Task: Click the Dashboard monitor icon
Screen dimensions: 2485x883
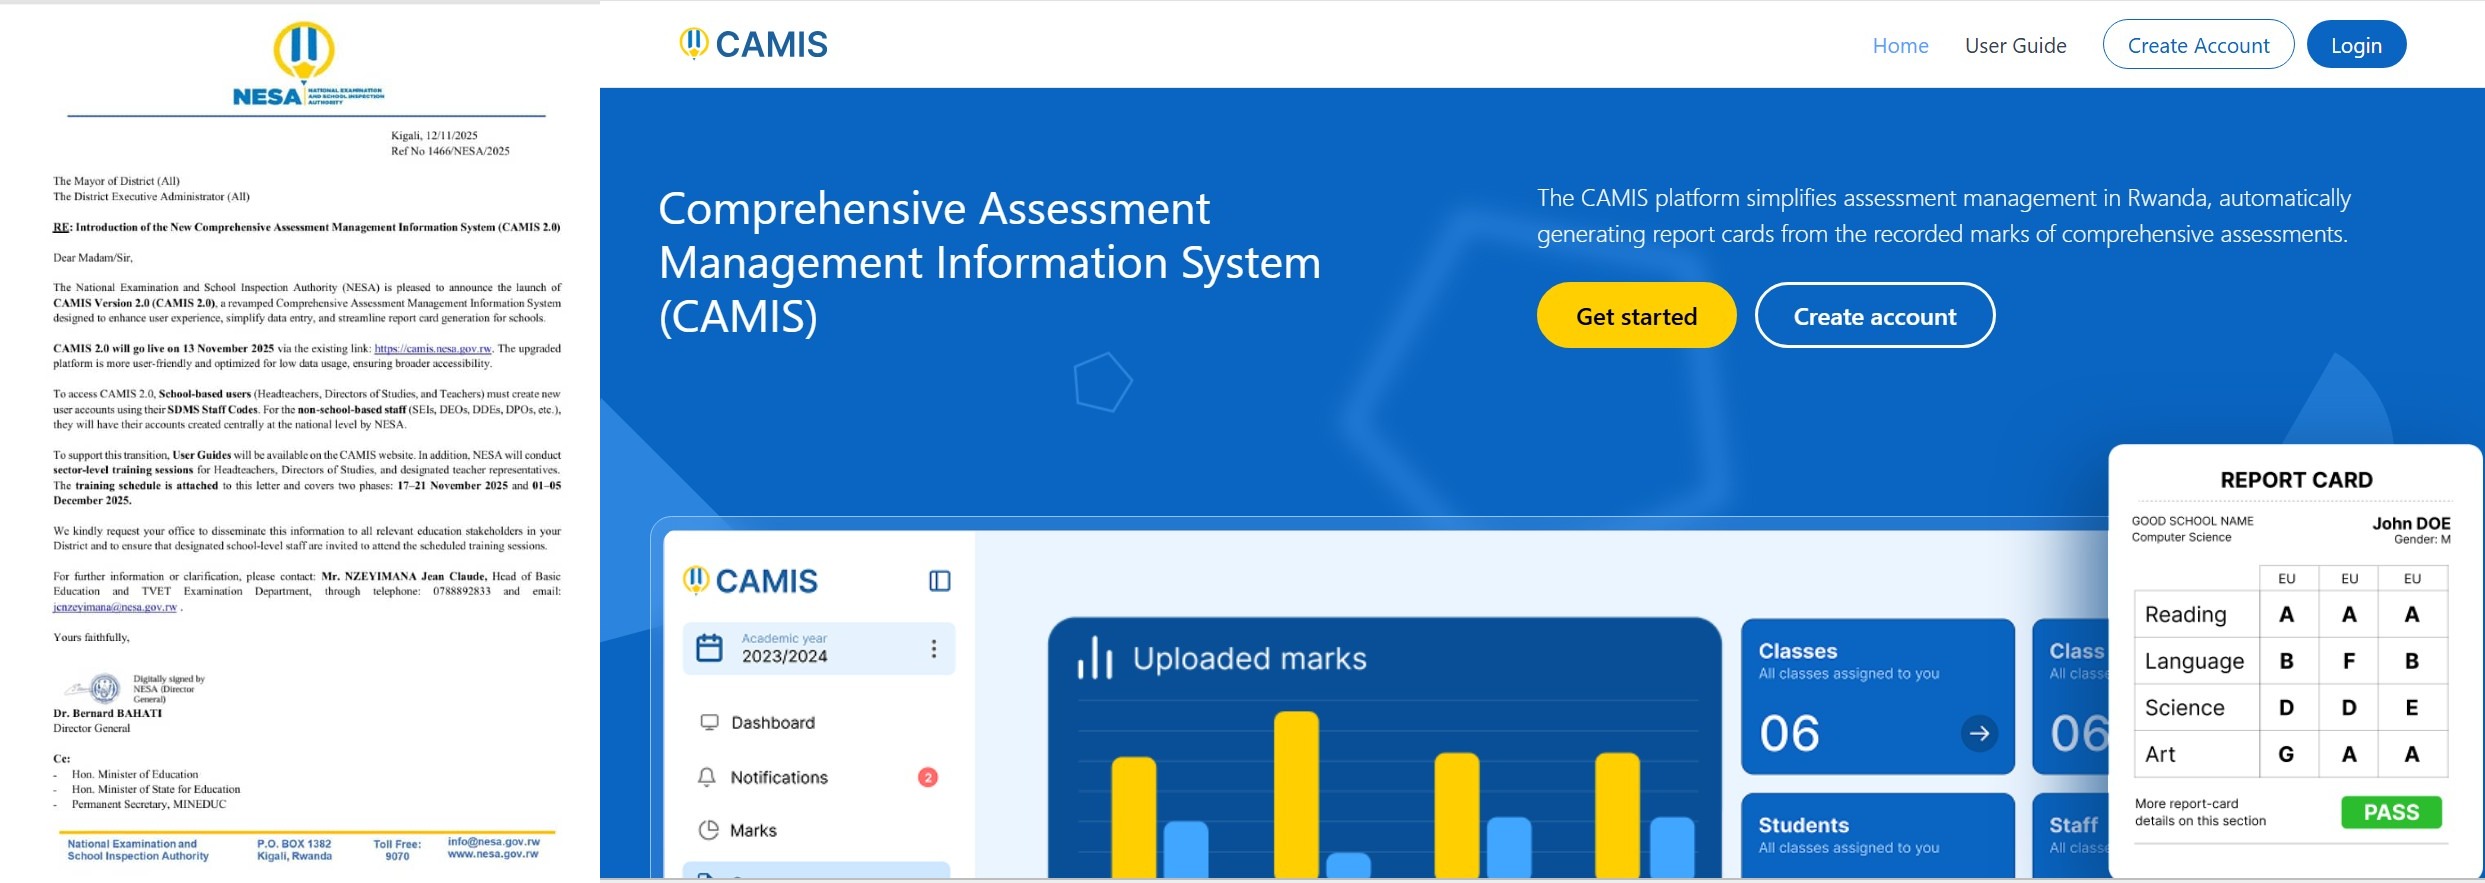Action: point(709,722)
